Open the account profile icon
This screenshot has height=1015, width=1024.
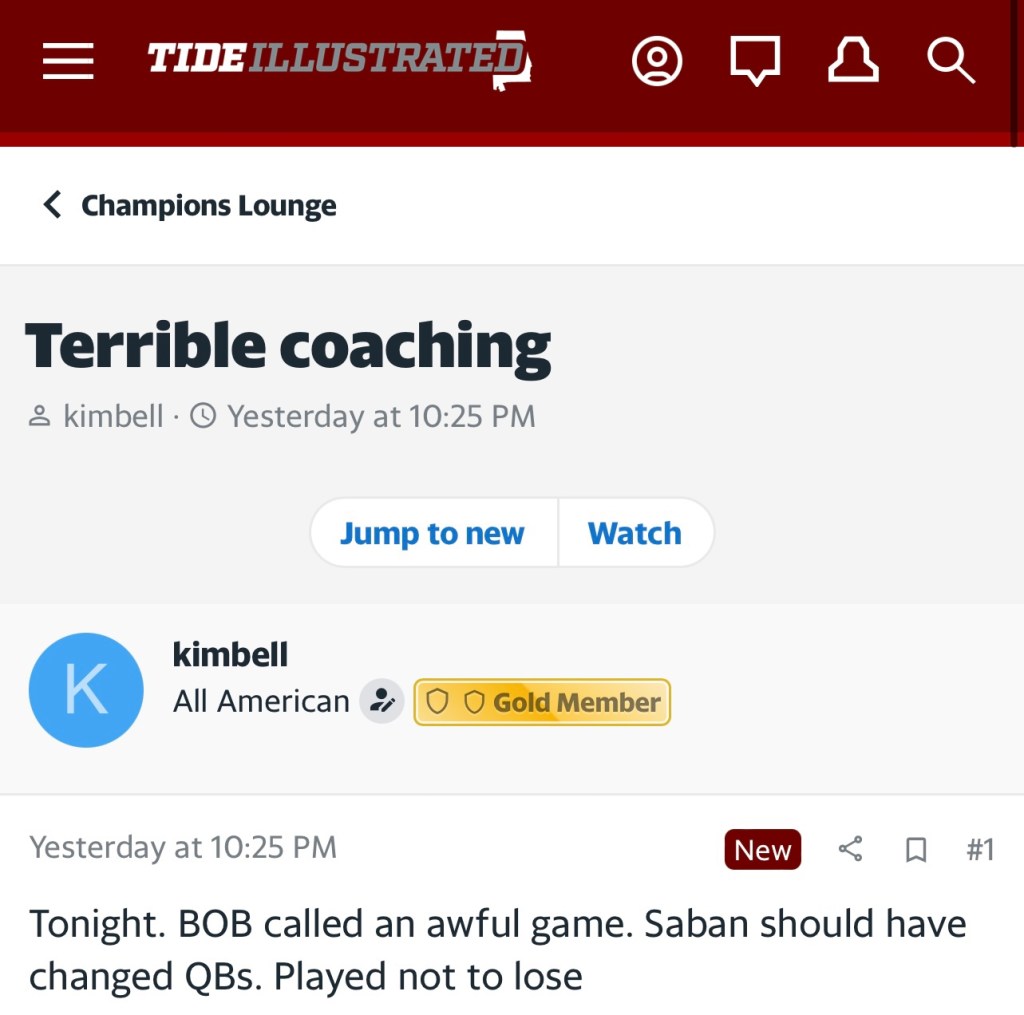click(657, 61)
